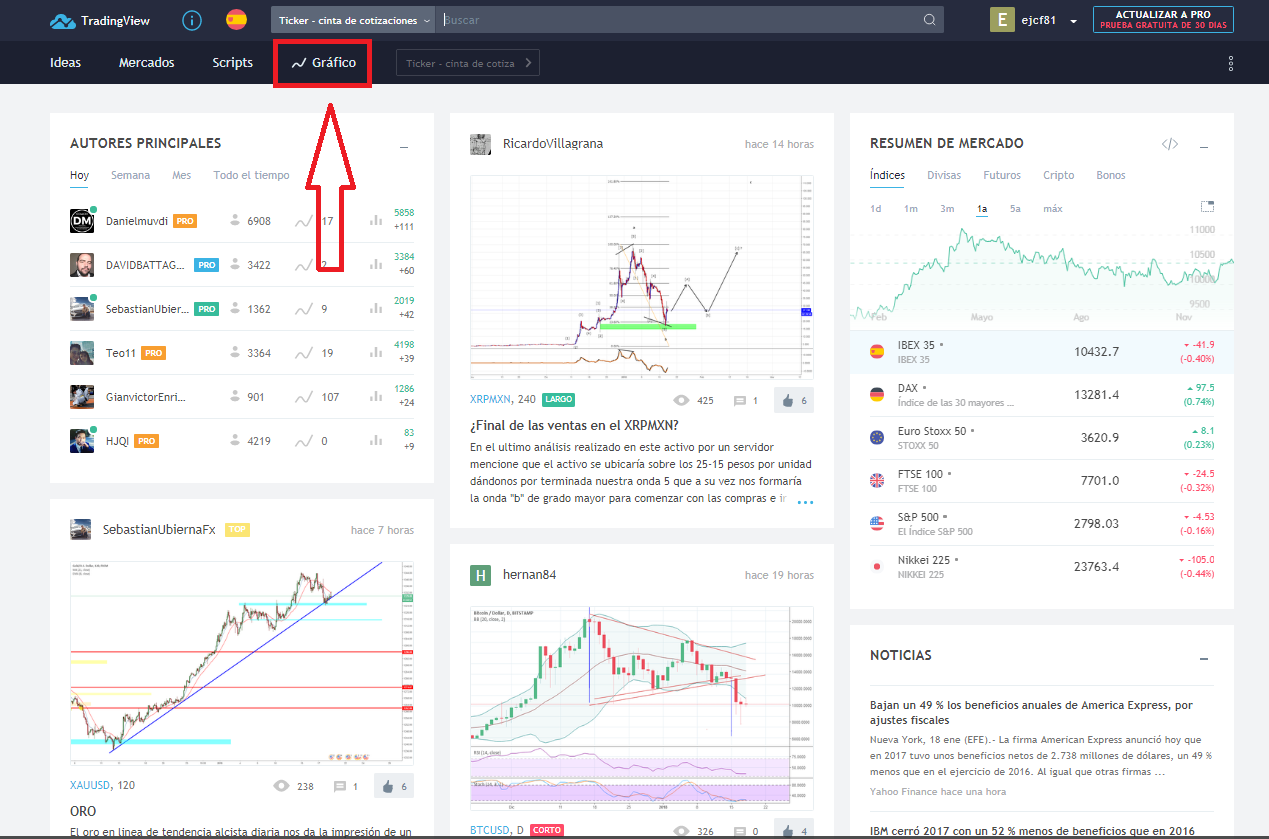Select the Todo el tiempo tab
The image size is (1269, 839).
pos(251,175)
